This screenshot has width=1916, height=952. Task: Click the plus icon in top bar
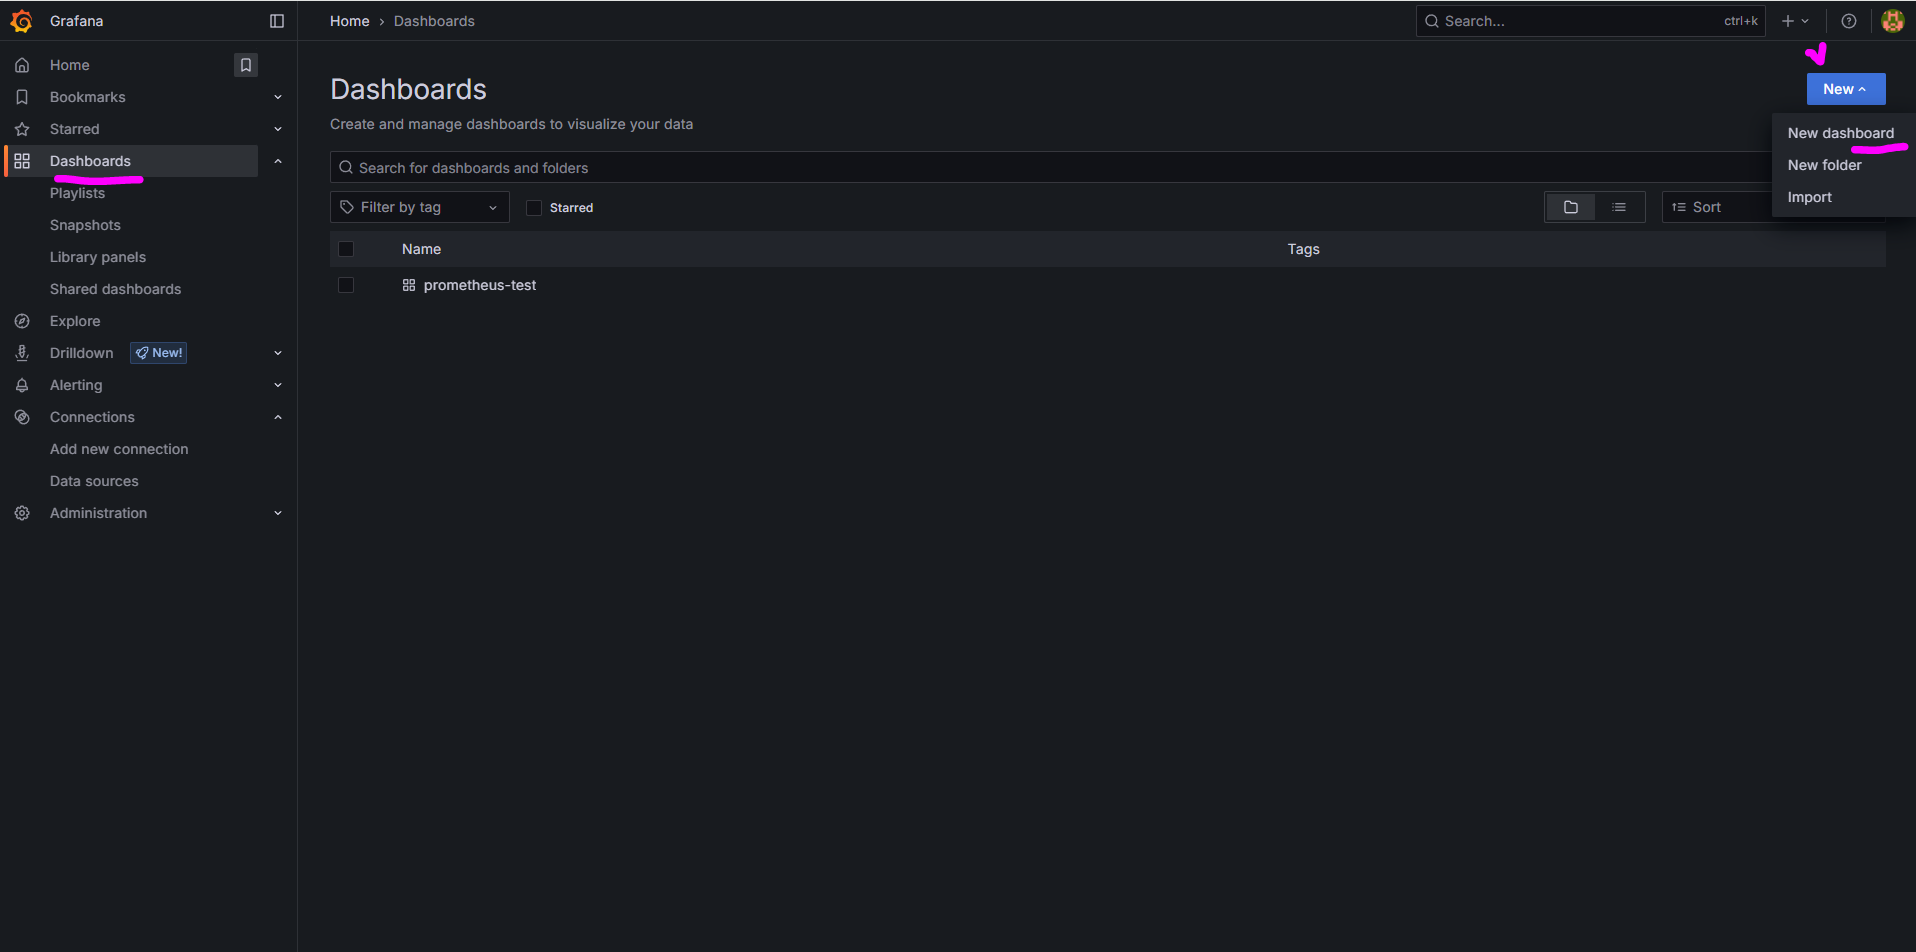pyautogui.click(x=1788, y=21)
